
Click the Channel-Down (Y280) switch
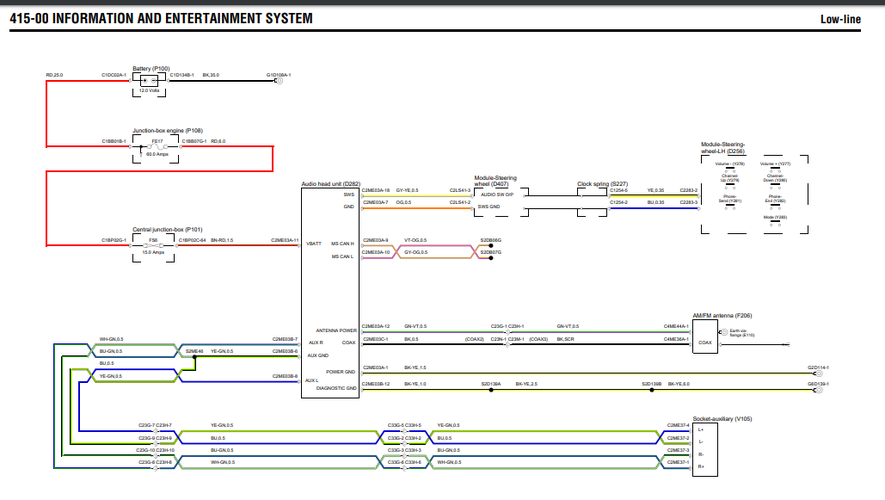click(776, 186)
